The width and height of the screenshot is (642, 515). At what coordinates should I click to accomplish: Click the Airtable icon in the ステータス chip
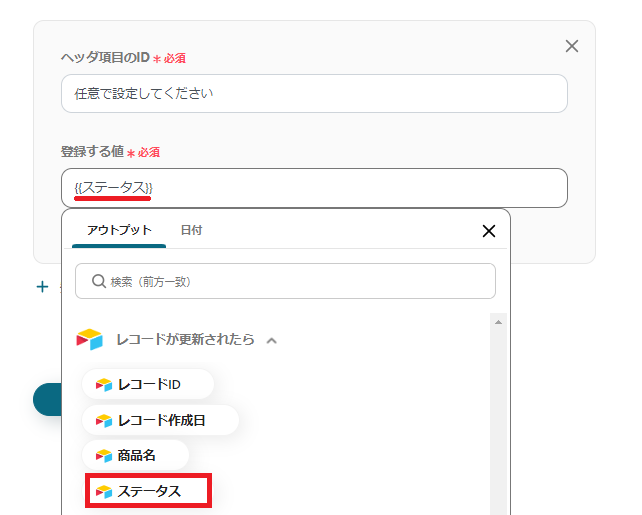(104, 491)
